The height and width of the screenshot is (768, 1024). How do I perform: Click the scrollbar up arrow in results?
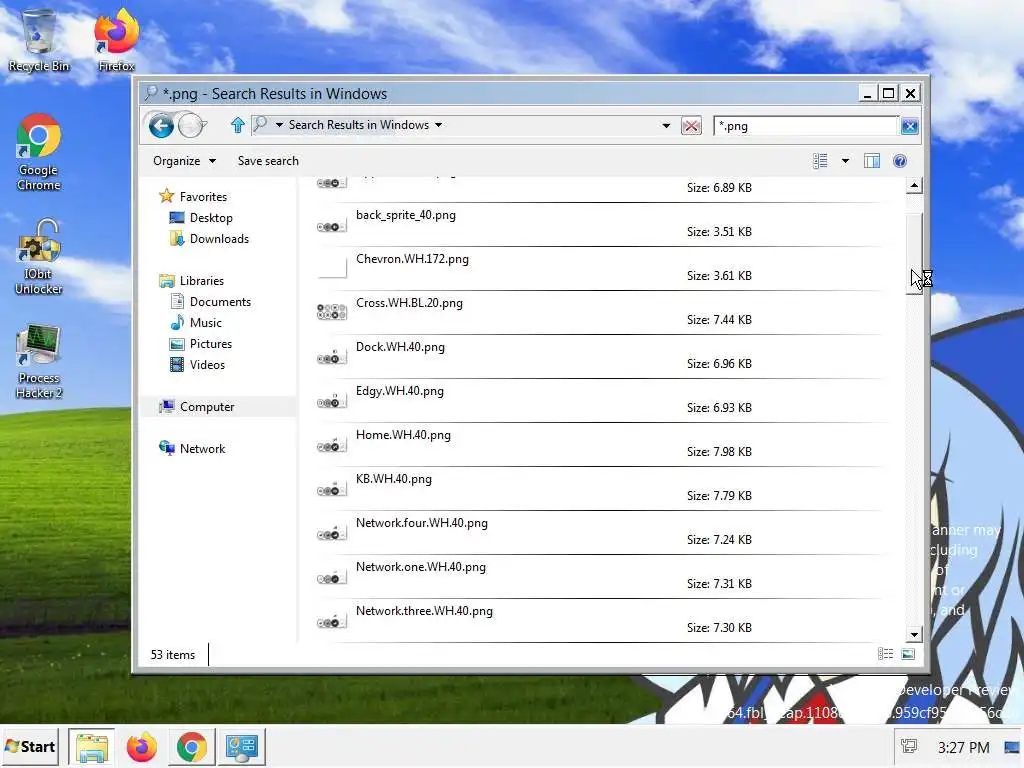(x=914, y=186)
